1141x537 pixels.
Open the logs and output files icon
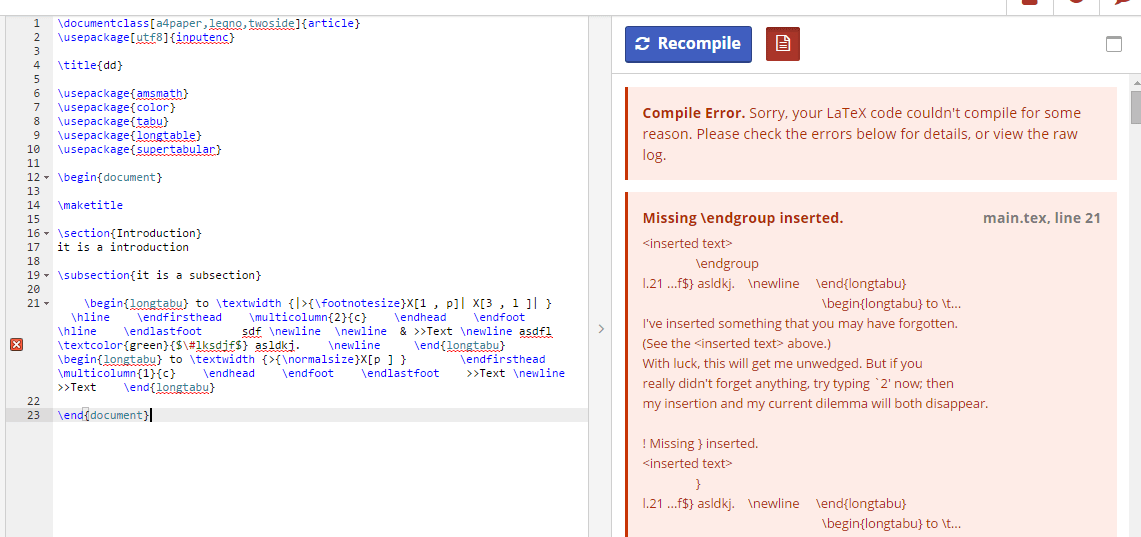pos(782,44)
